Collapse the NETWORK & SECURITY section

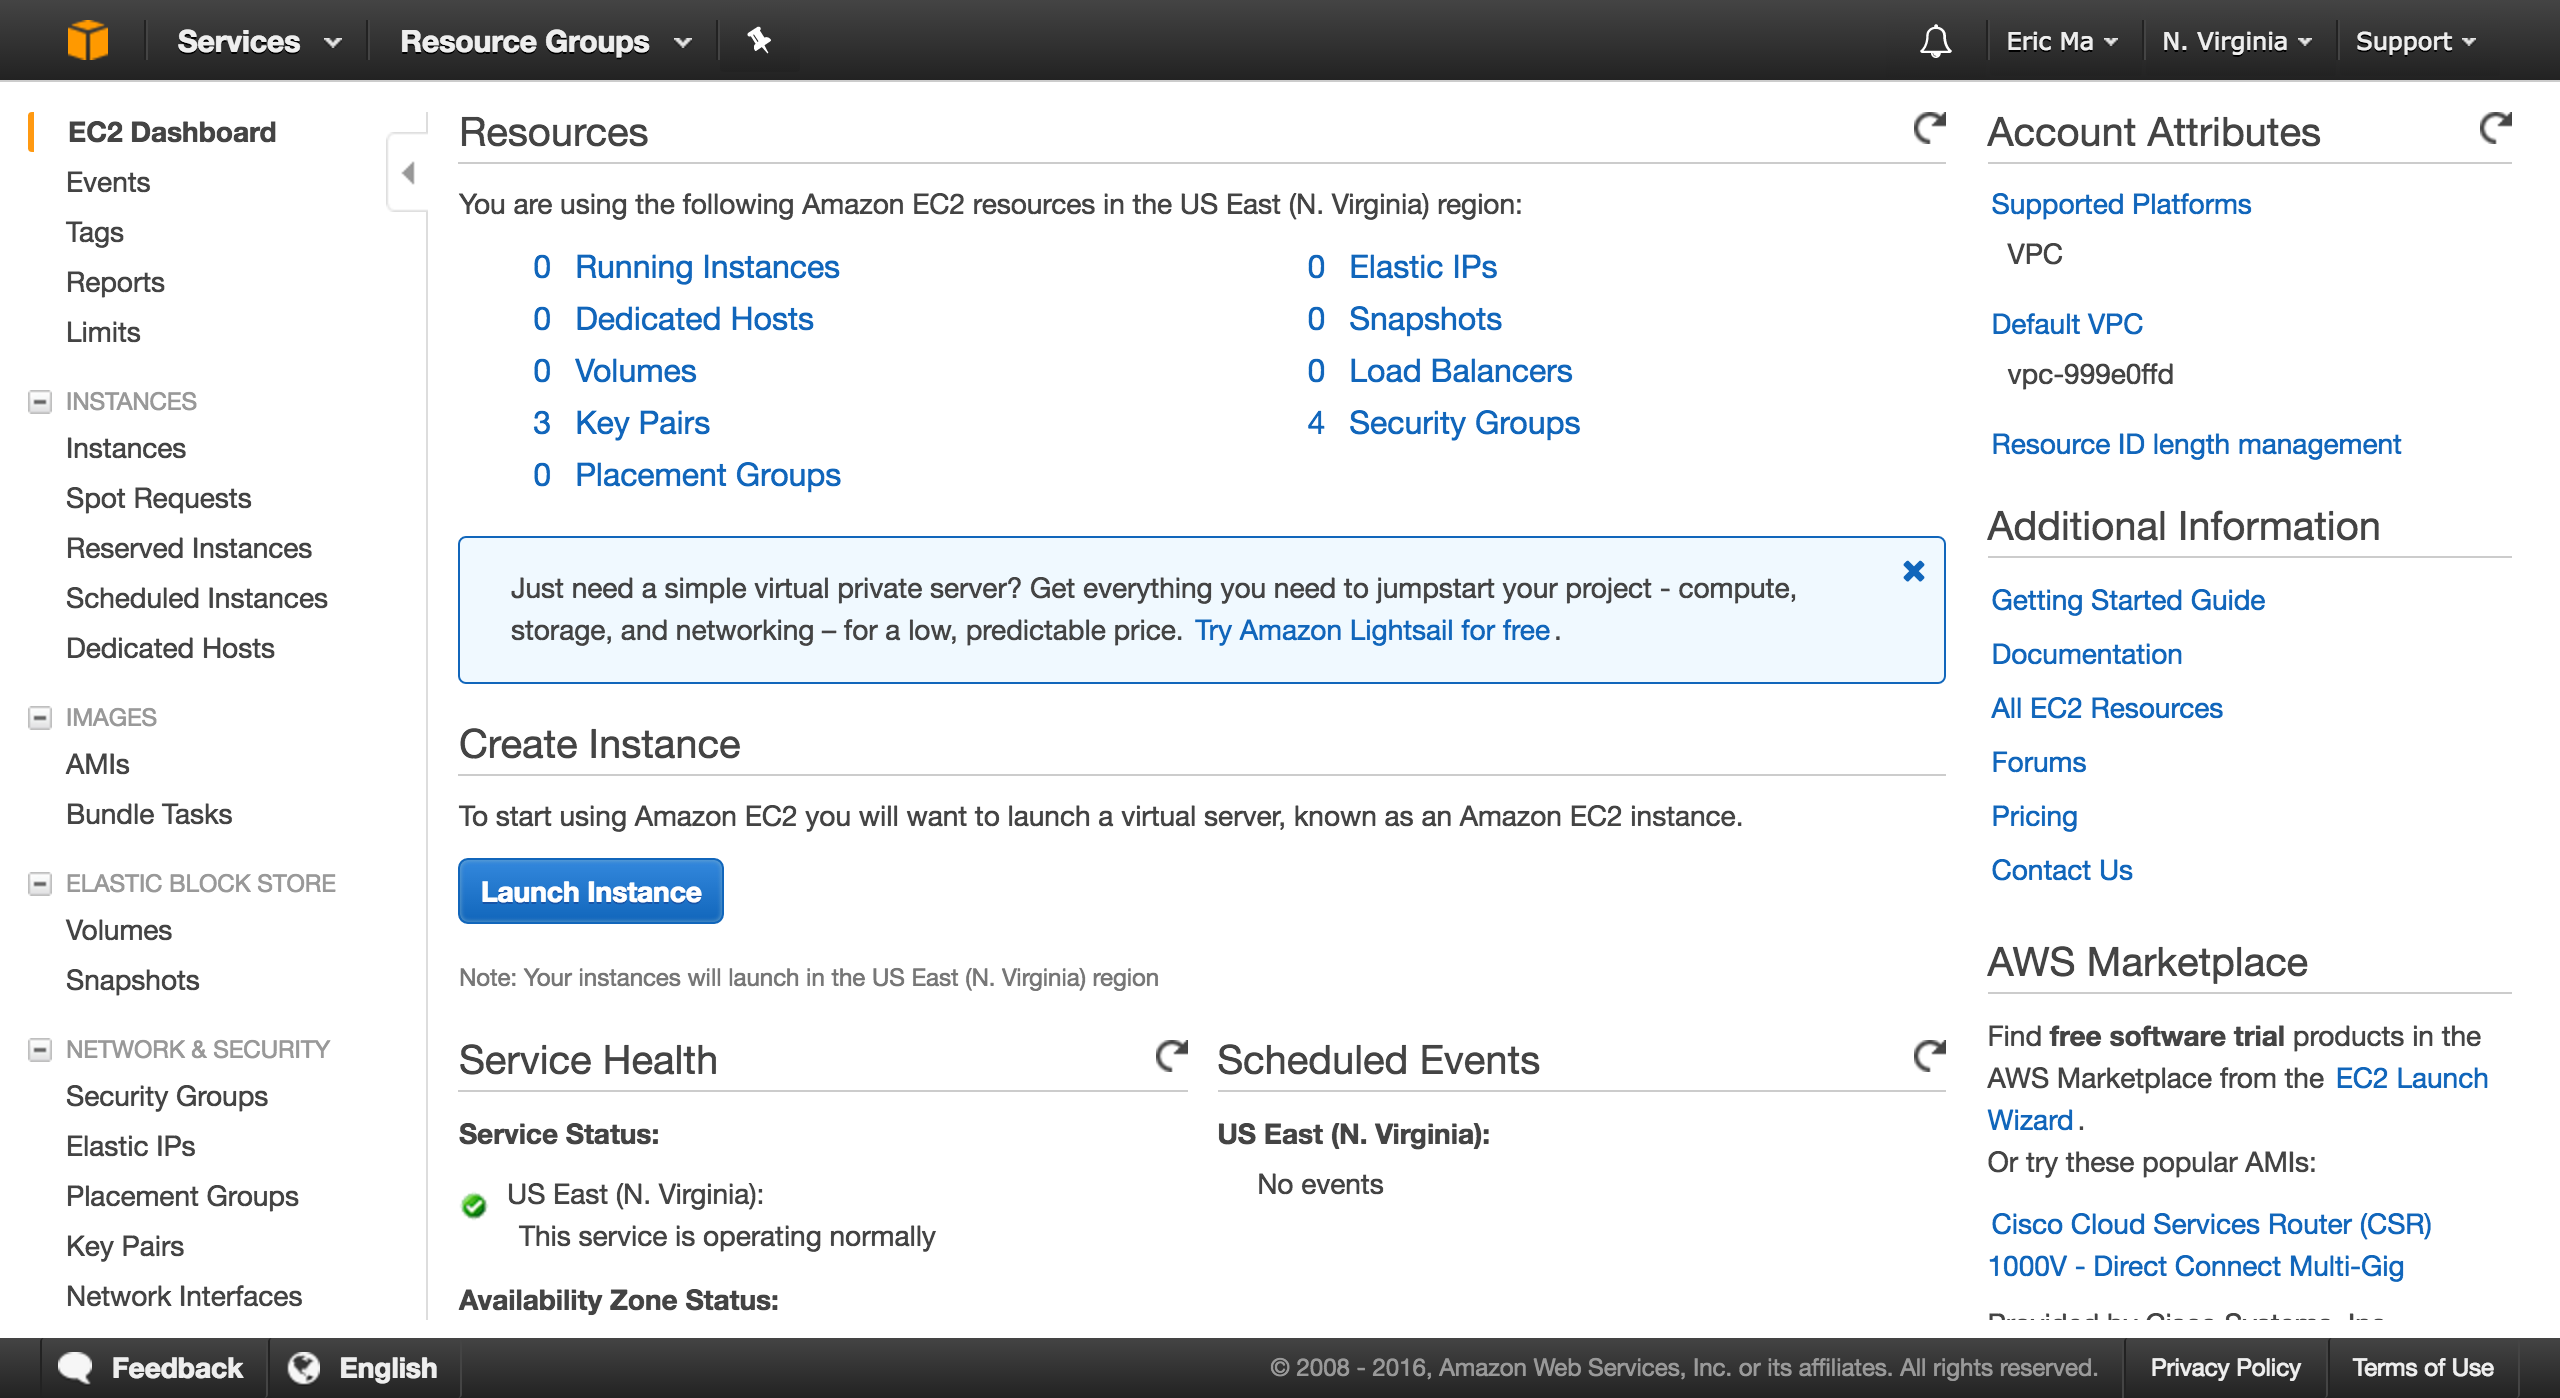[40, 1050]
